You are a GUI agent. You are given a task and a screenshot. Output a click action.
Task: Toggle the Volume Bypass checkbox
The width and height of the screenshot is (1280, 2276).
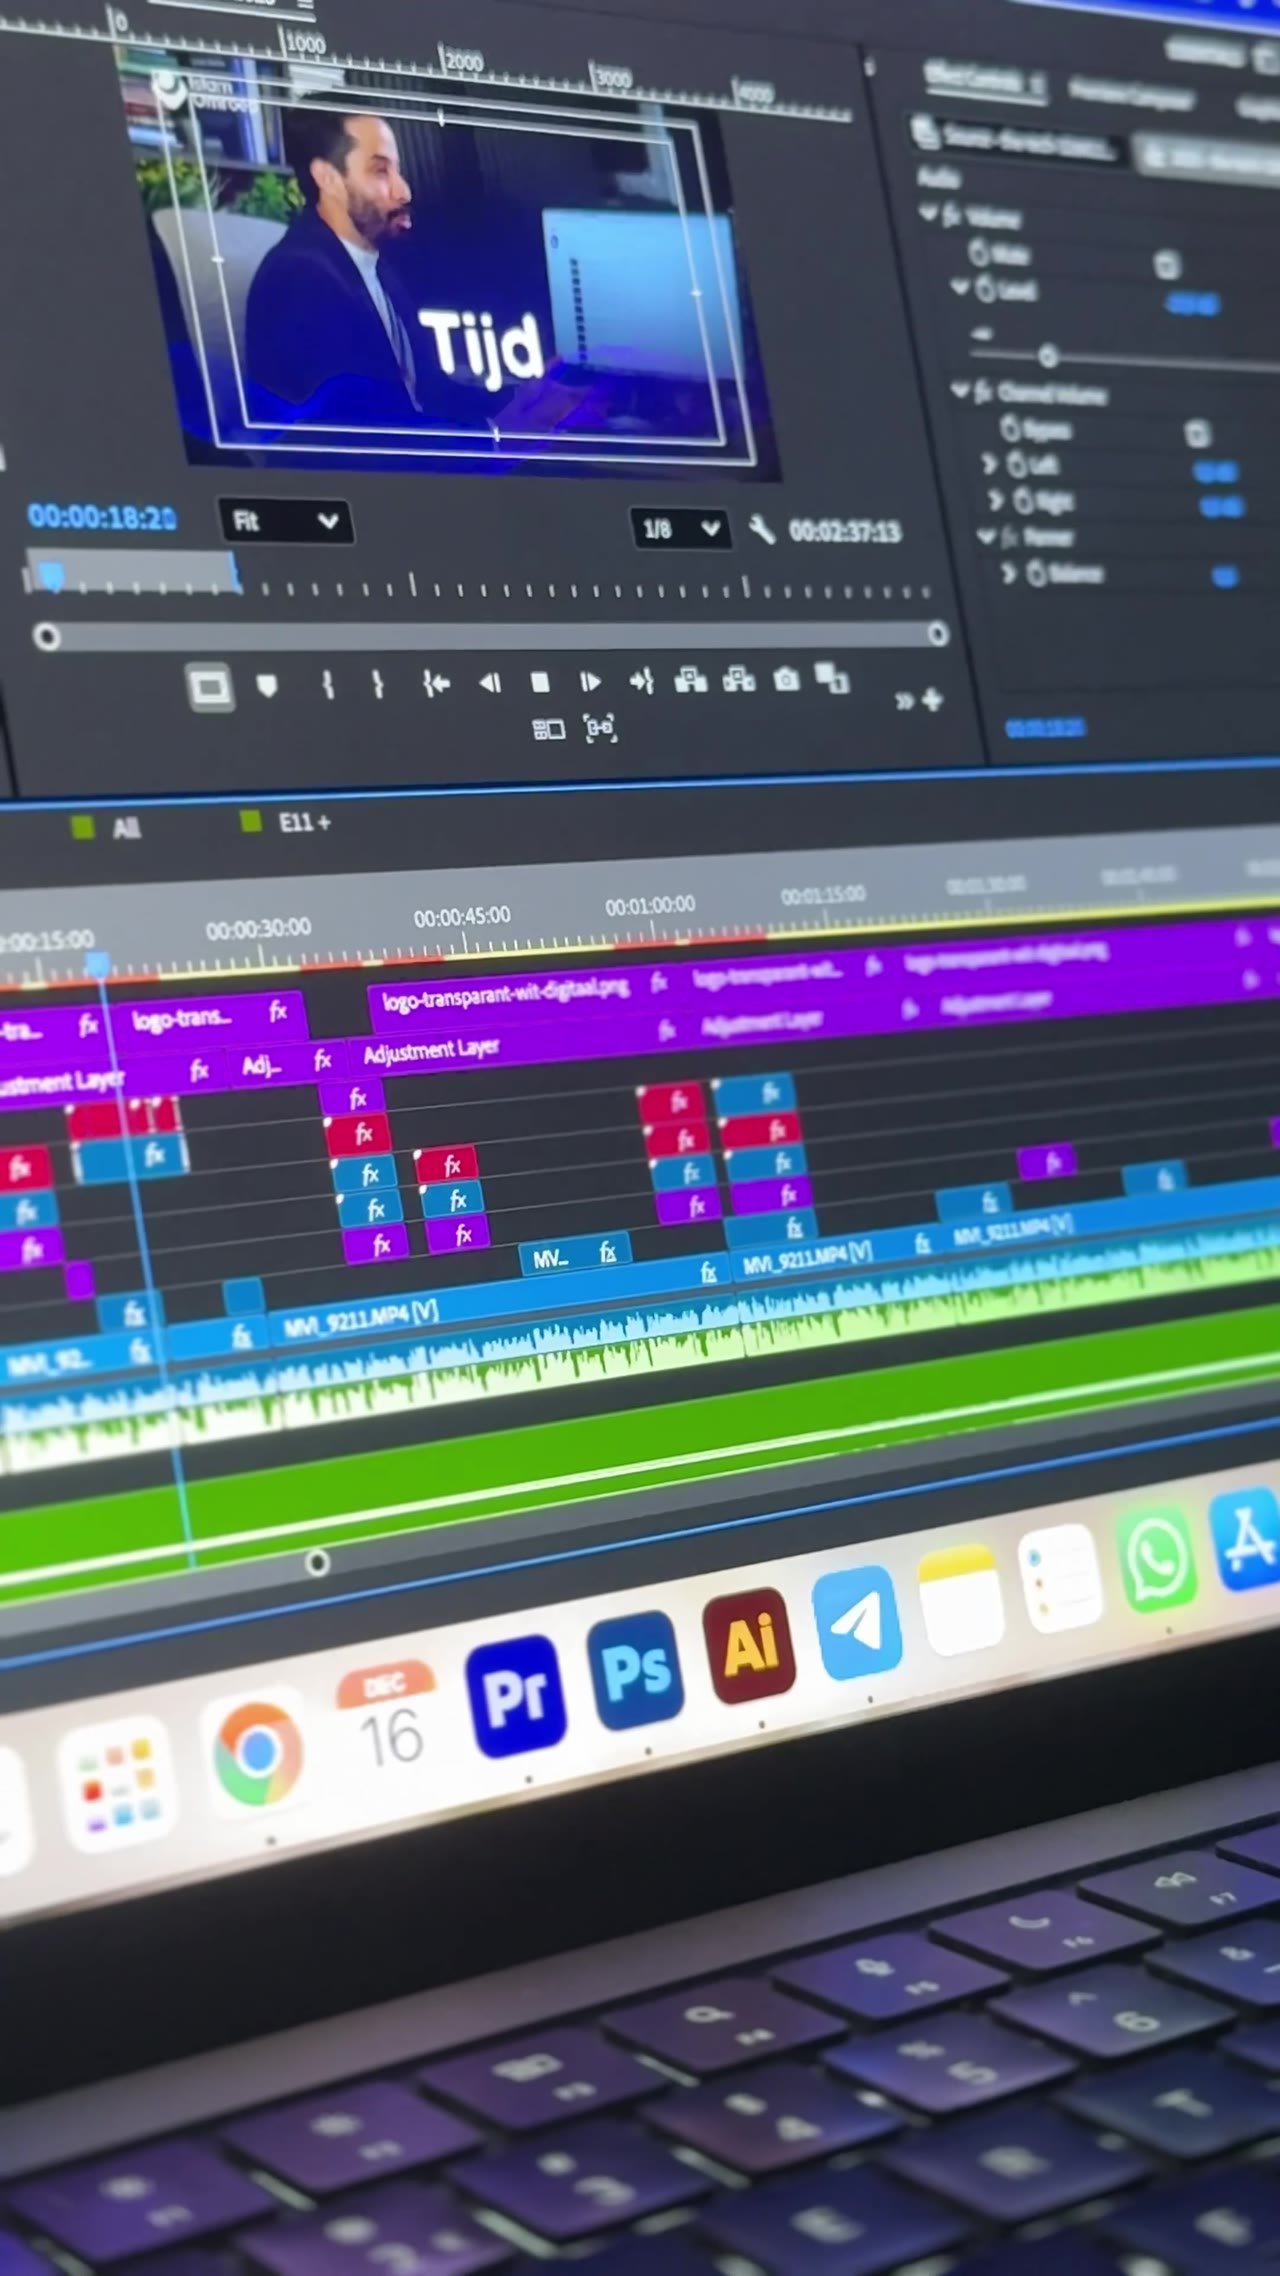point(1166,264)
